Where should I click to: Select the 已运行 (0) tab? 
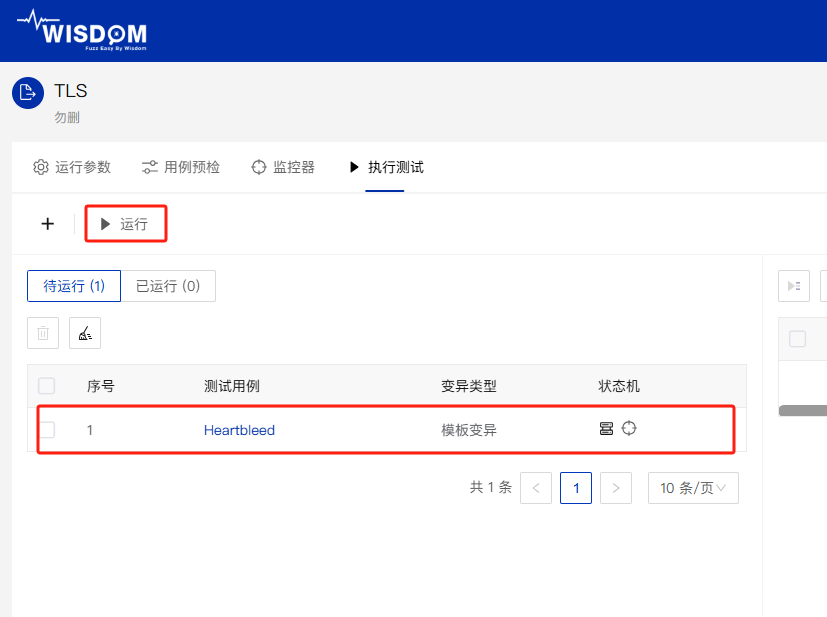[x=168, y=286]
